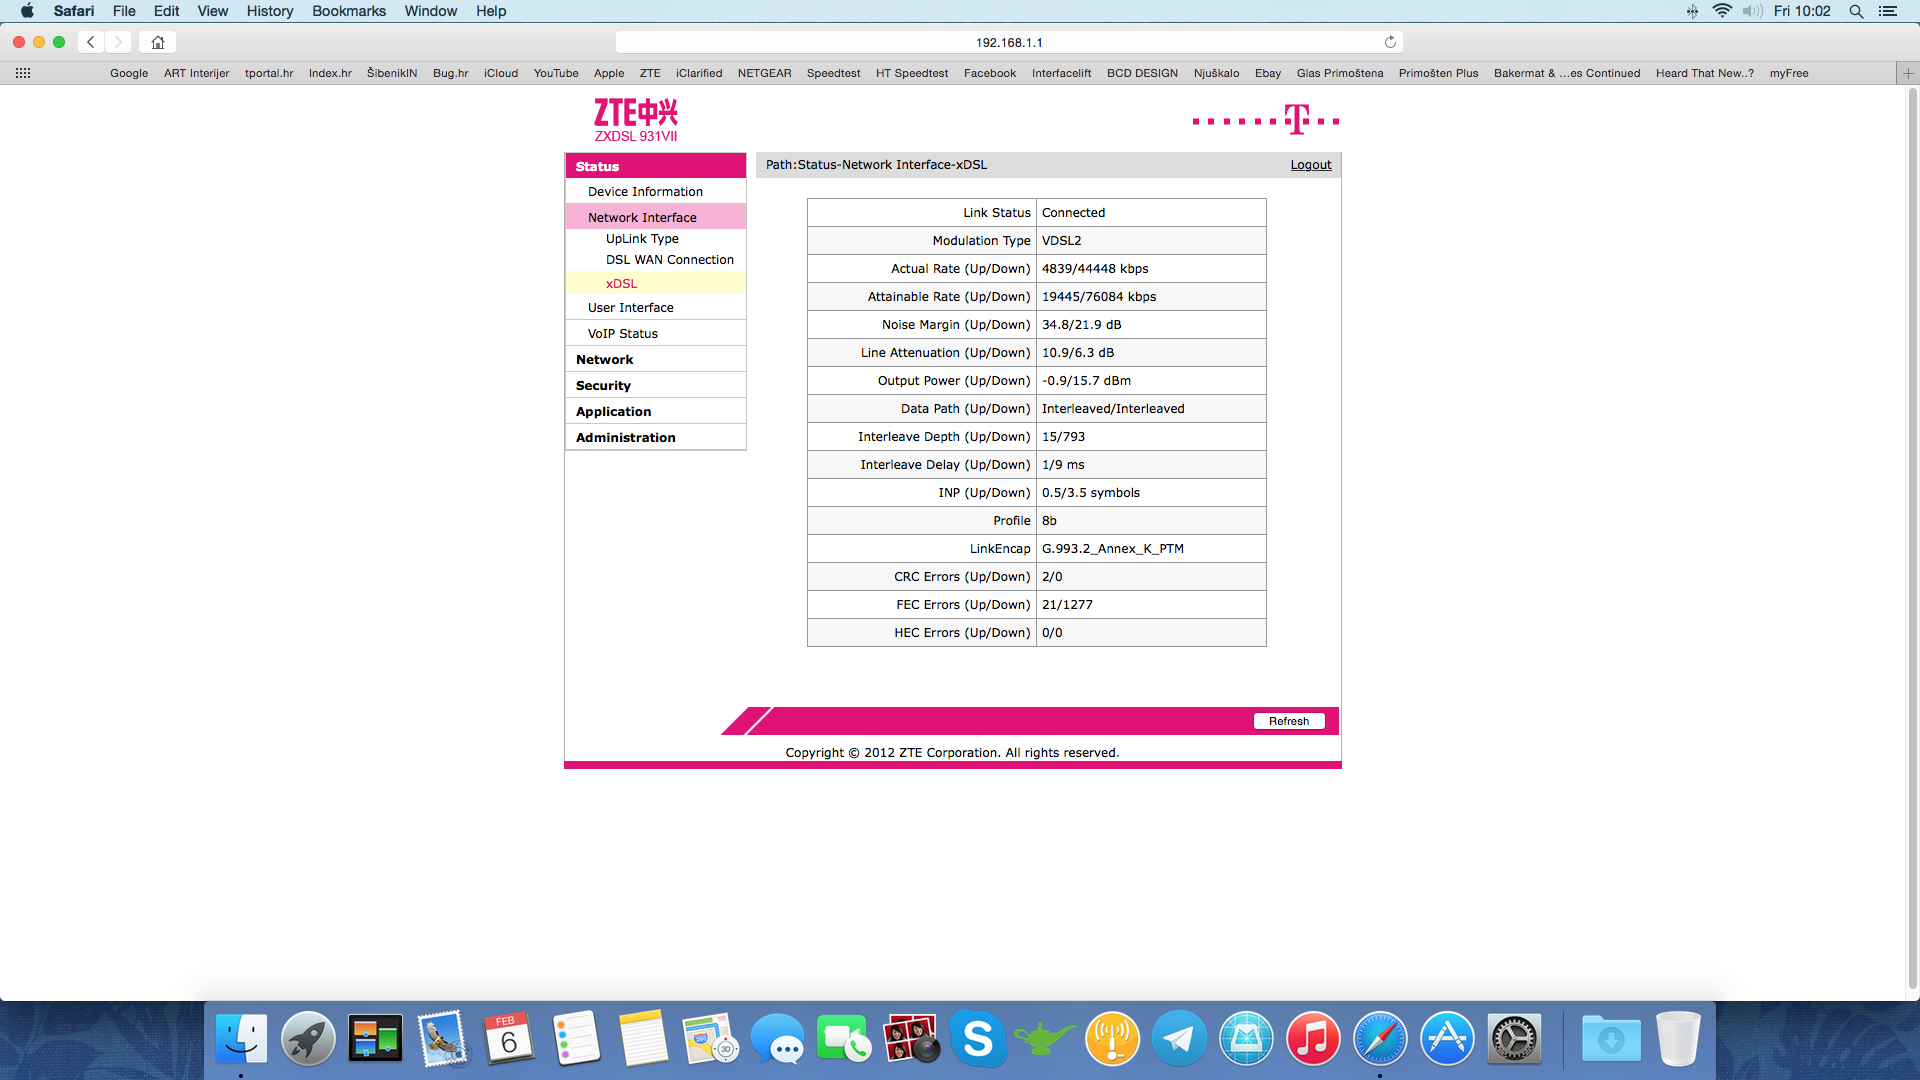Click the back navigation arrow
The image size is (1920, 1080).
91,42
